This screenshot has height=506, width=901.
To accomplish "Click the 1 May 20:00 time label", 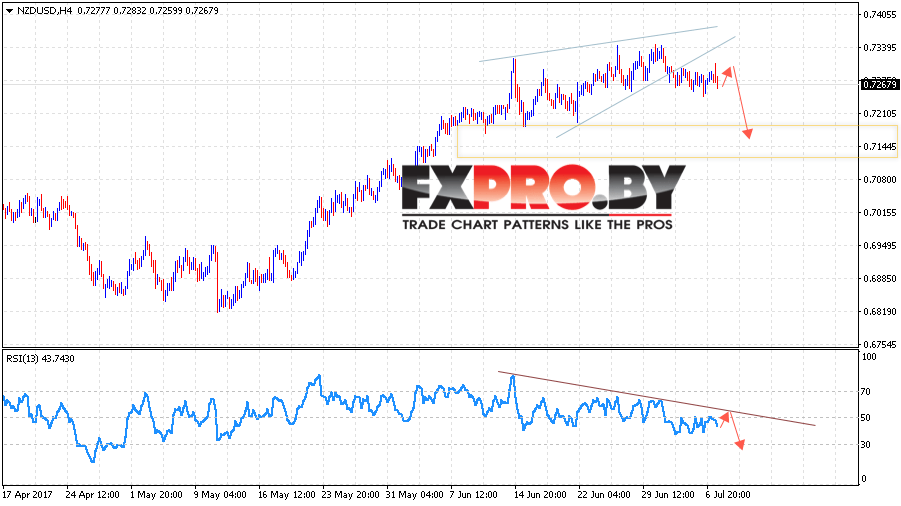I will tap(156, 495).
